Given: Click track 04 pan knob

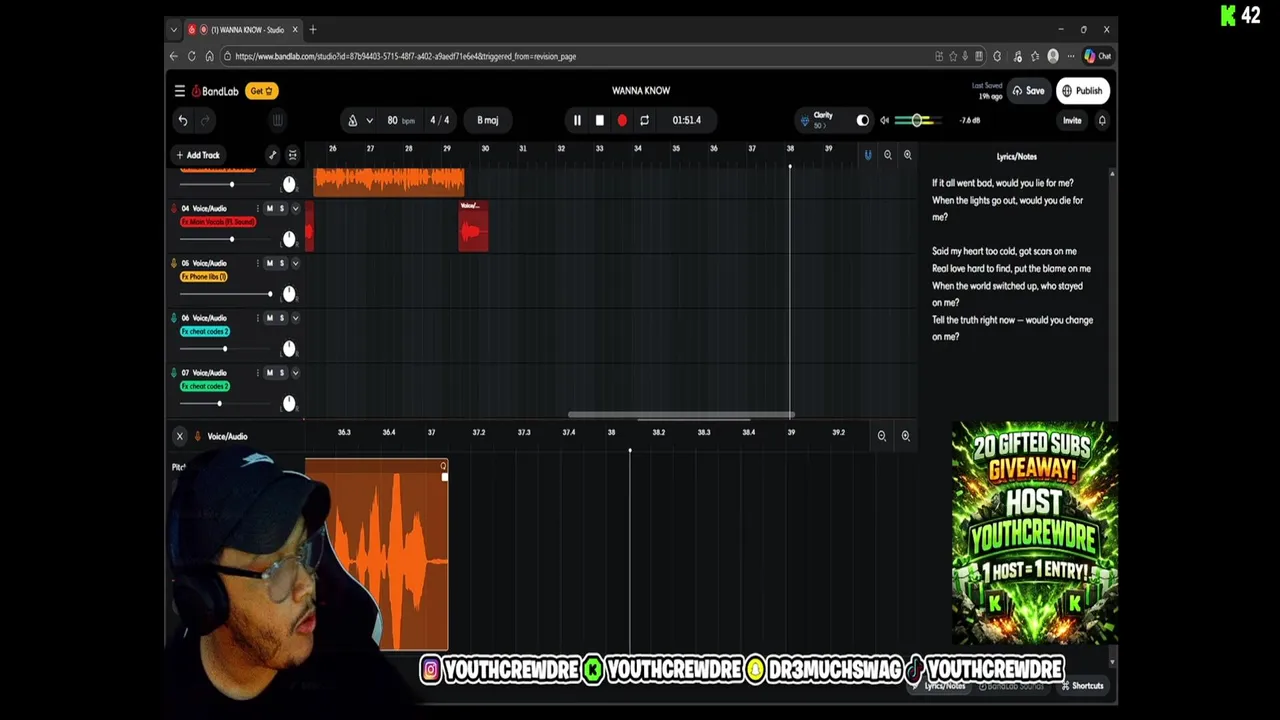Looking at the screenshot, I should tap(289, 239).
